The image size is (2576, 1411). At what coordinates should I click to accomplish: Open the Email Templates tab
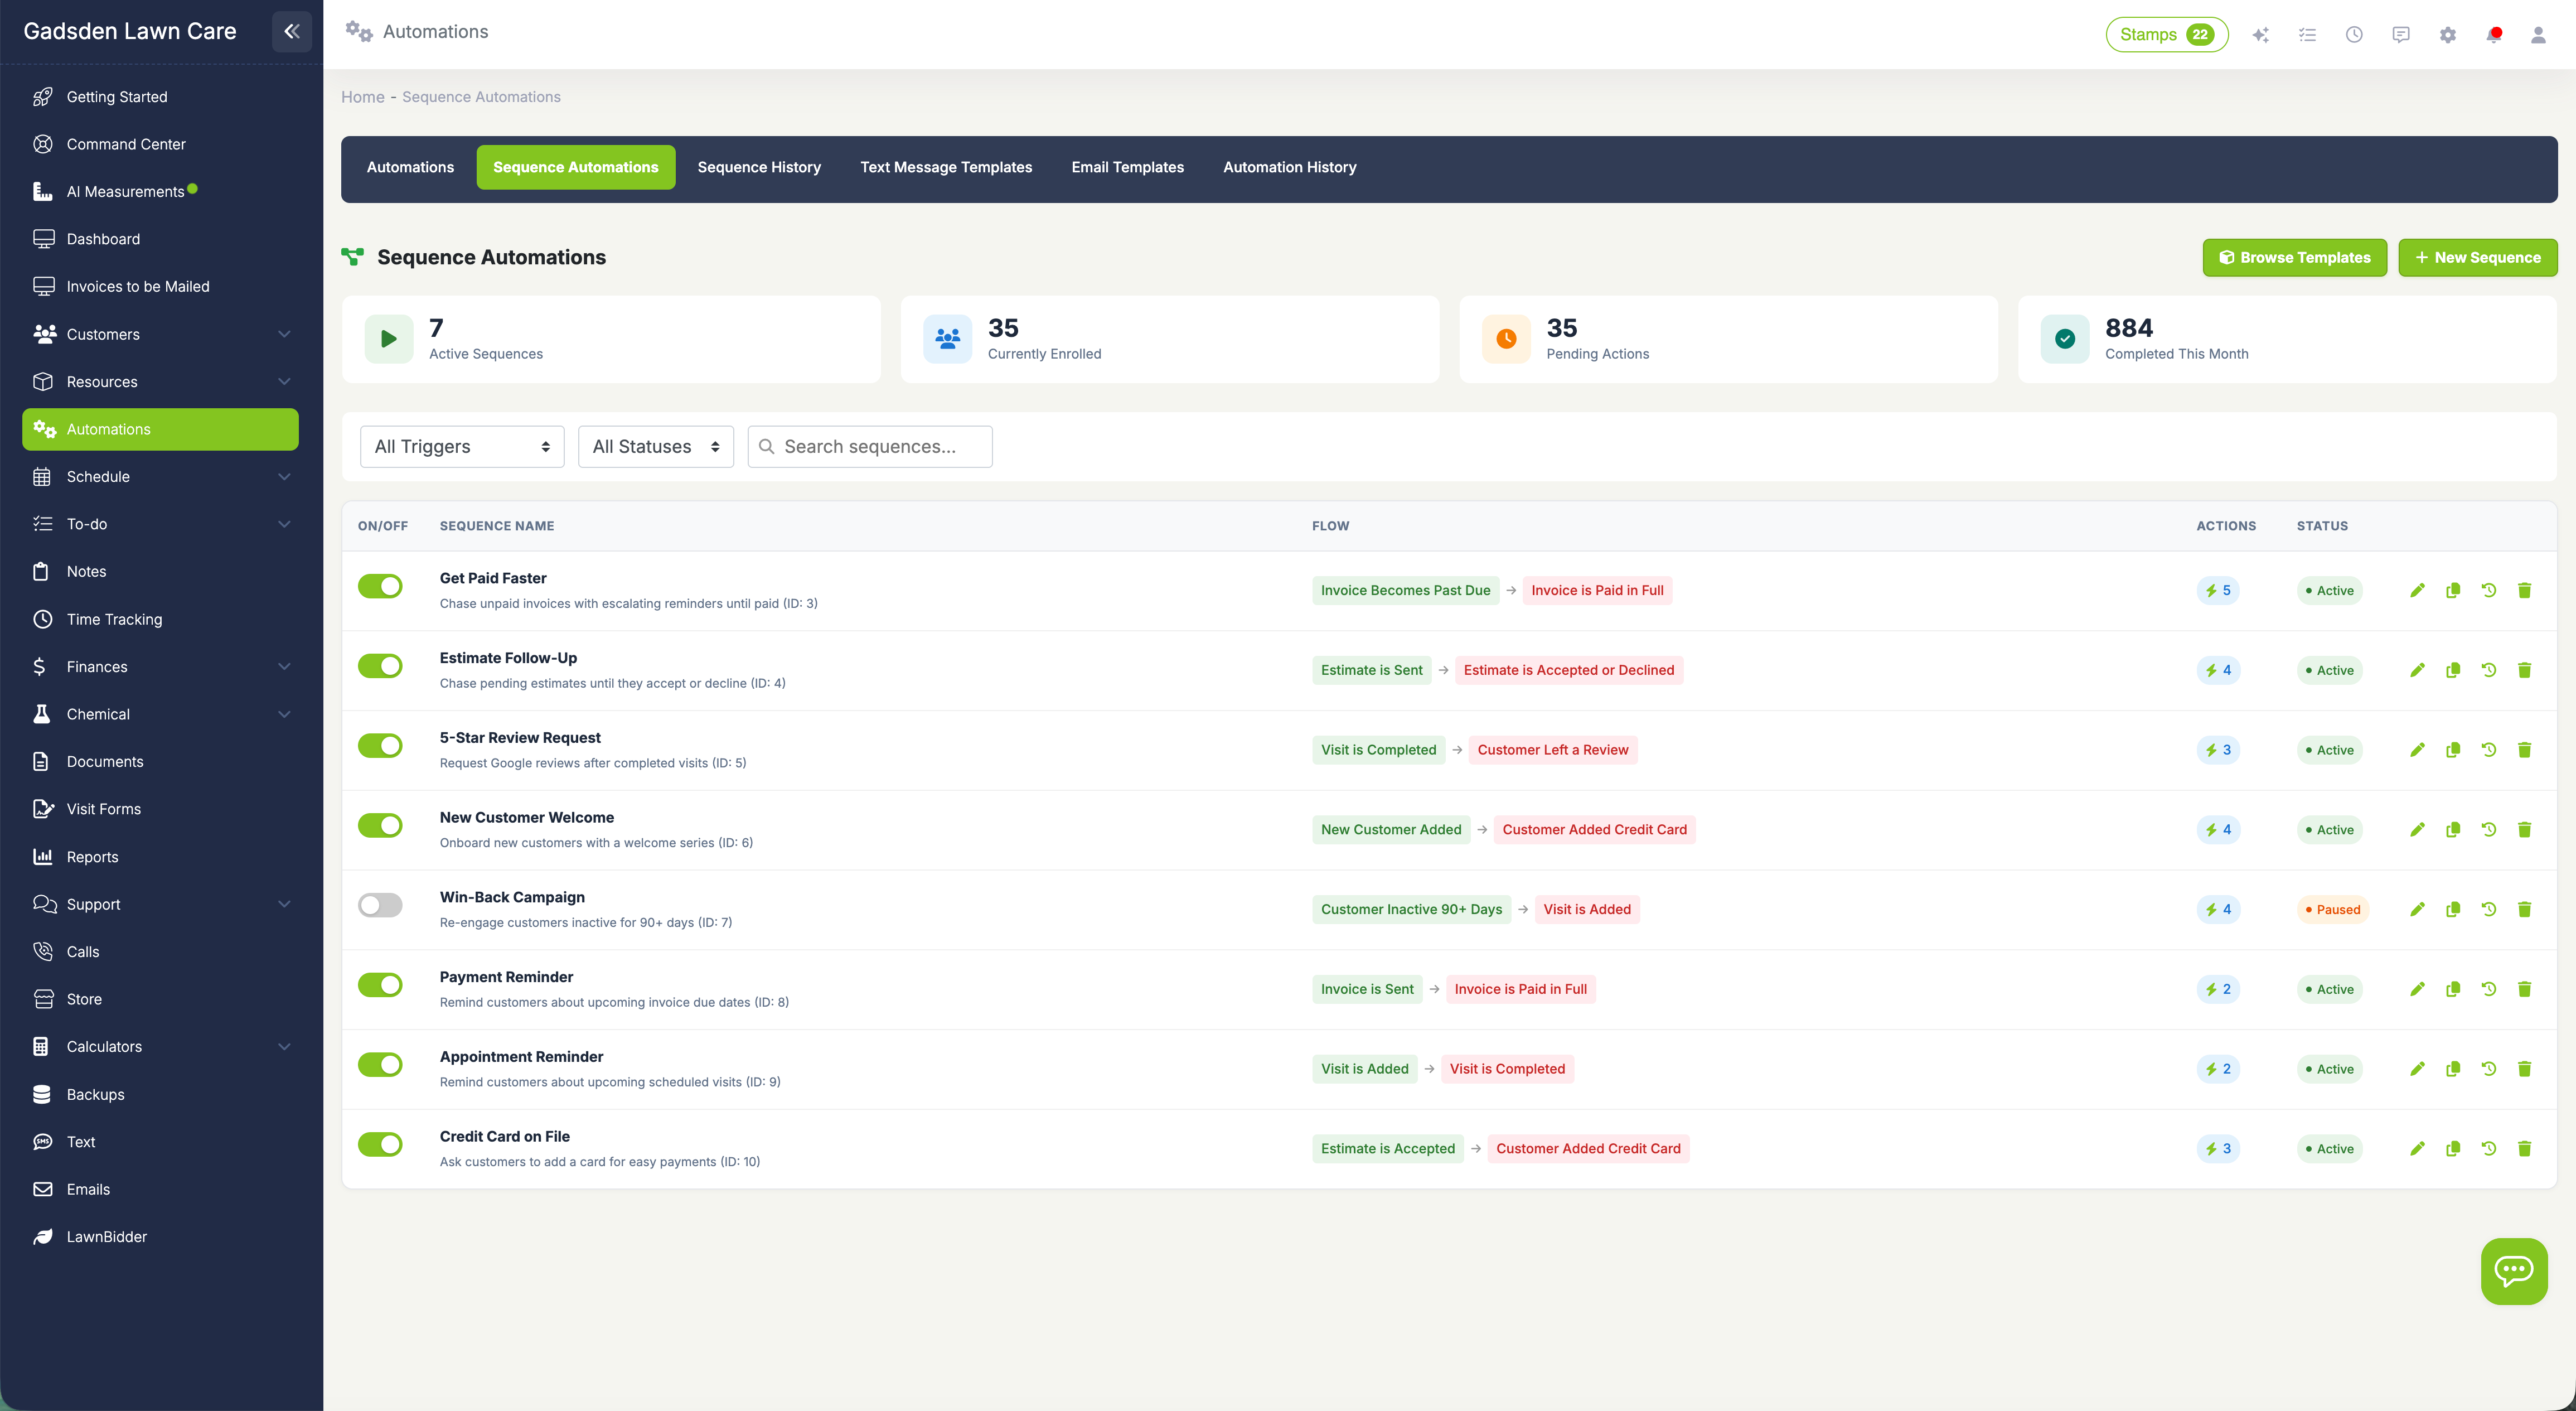1127,167
